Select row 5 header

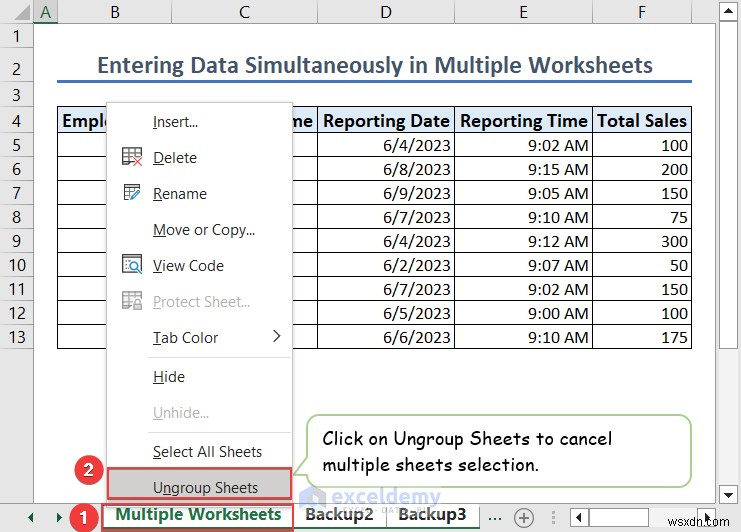coord(17,145)
